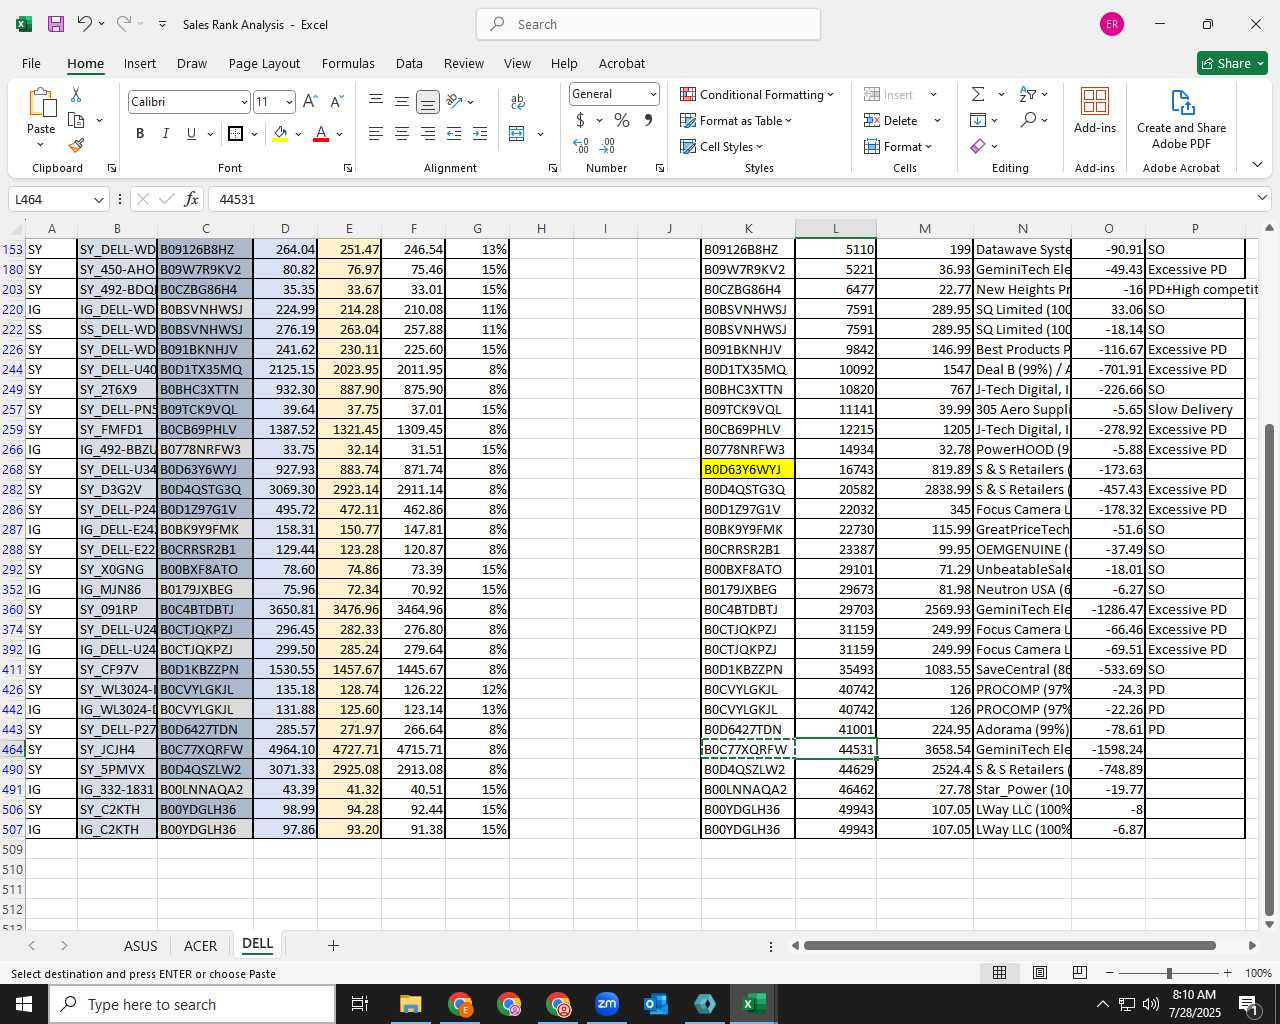Screen dimensions: 1280x1024
Task: Toggle bold formatting
Action: pos(140,134)
